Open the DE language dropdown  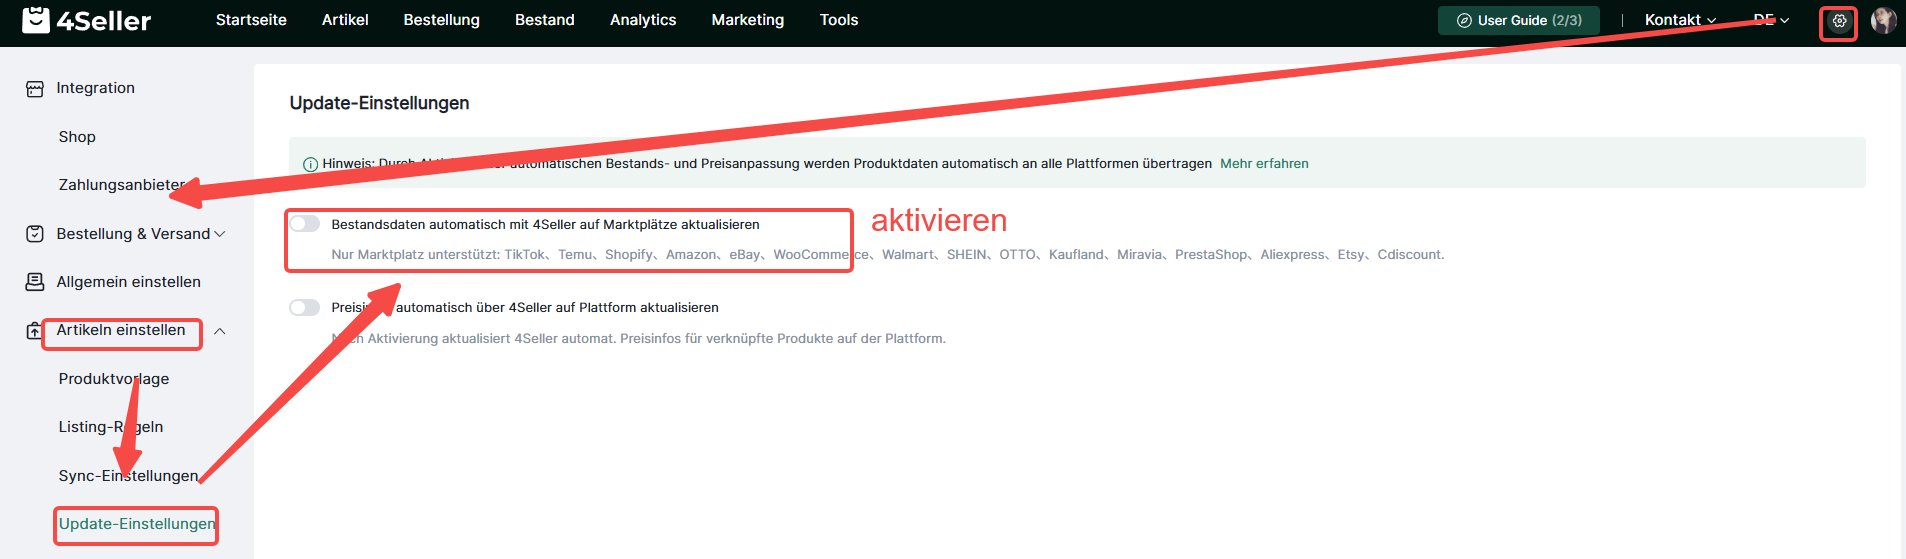[1771, 20]
